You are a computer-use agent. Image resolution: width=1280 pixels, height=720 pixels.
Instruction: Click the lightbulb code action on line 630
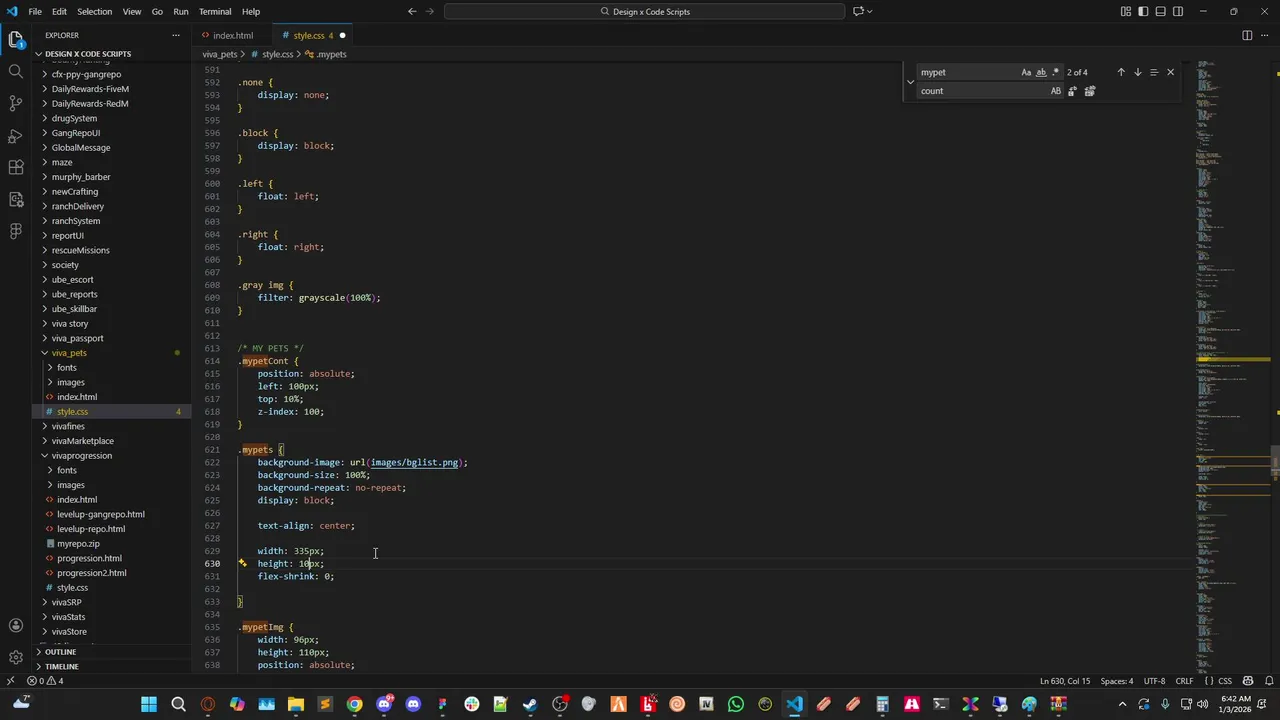[x=242, y=563]
